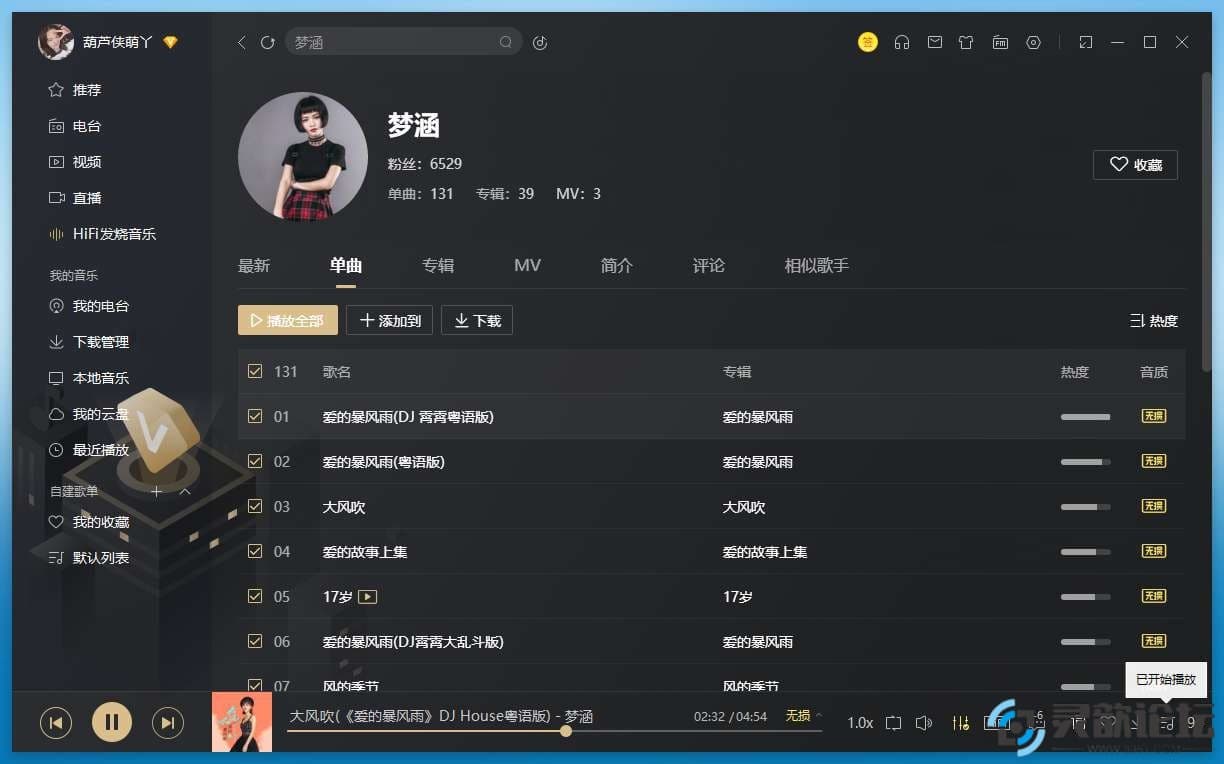The height and width of the screenshot is (764, 1224).
Task: Mute with the volume speaker icon
Action: [924, 722]
